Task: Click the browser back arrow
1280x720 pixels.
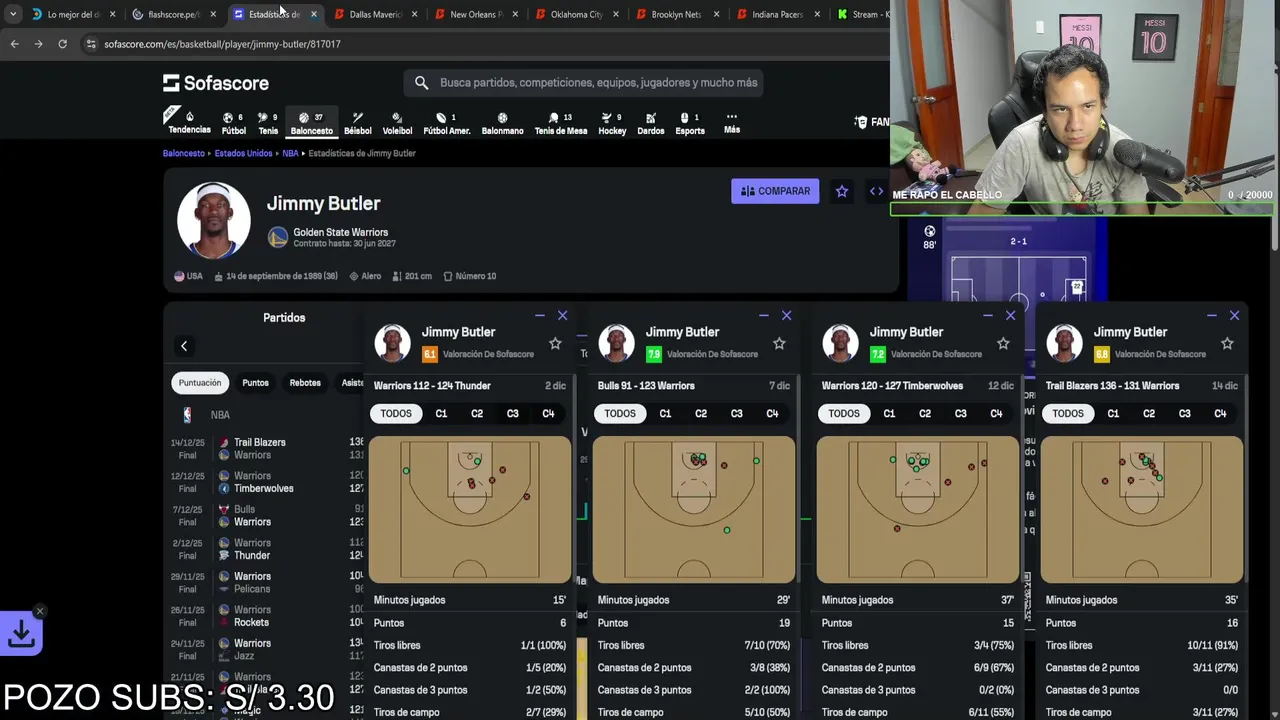Action: [x=14, y=44]
